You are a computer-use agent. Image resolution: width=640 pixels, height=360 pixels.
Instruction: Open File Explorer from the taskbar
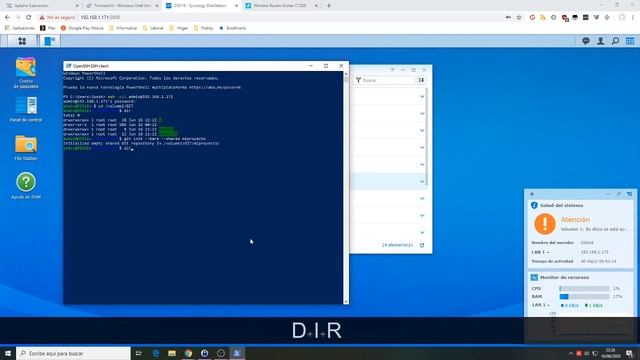click(172, 353)
